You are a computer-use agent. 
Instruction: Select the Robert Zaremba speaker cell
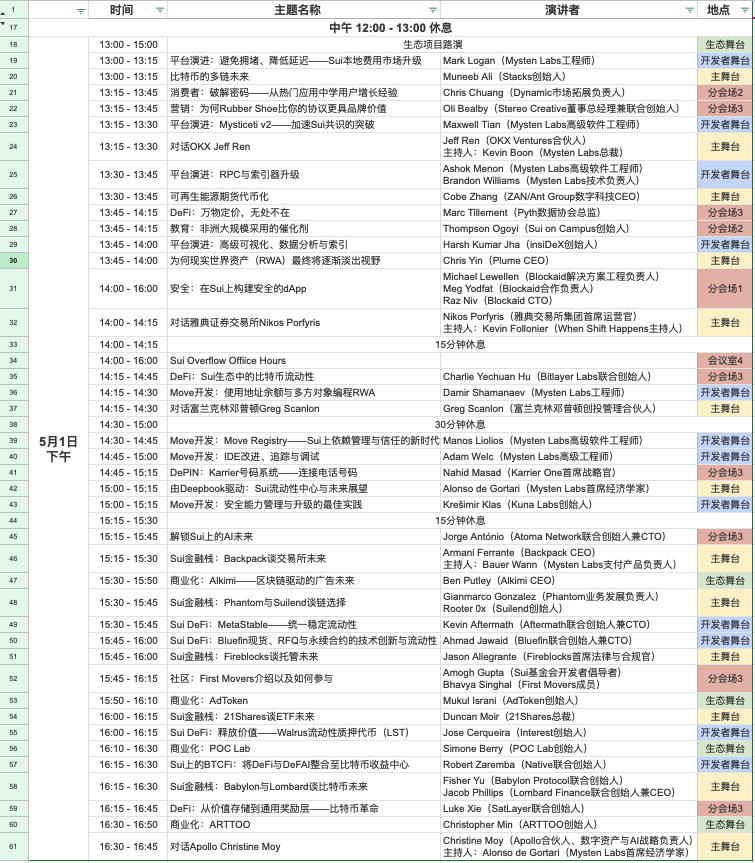pyautogui.click(x=568, y=764)
